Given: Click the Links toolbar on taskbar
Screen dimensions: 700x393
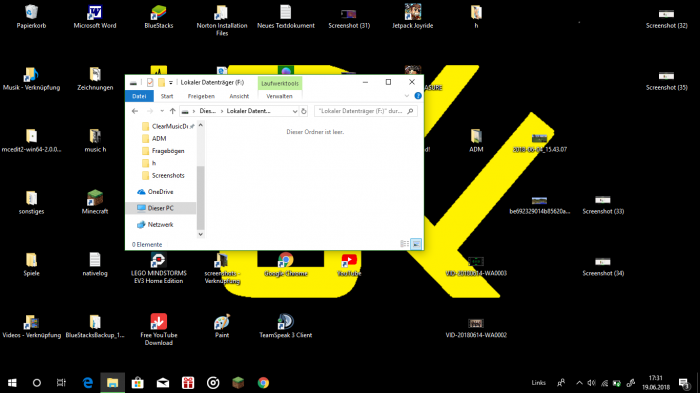Looking at the screenshot, I should 538,383.
